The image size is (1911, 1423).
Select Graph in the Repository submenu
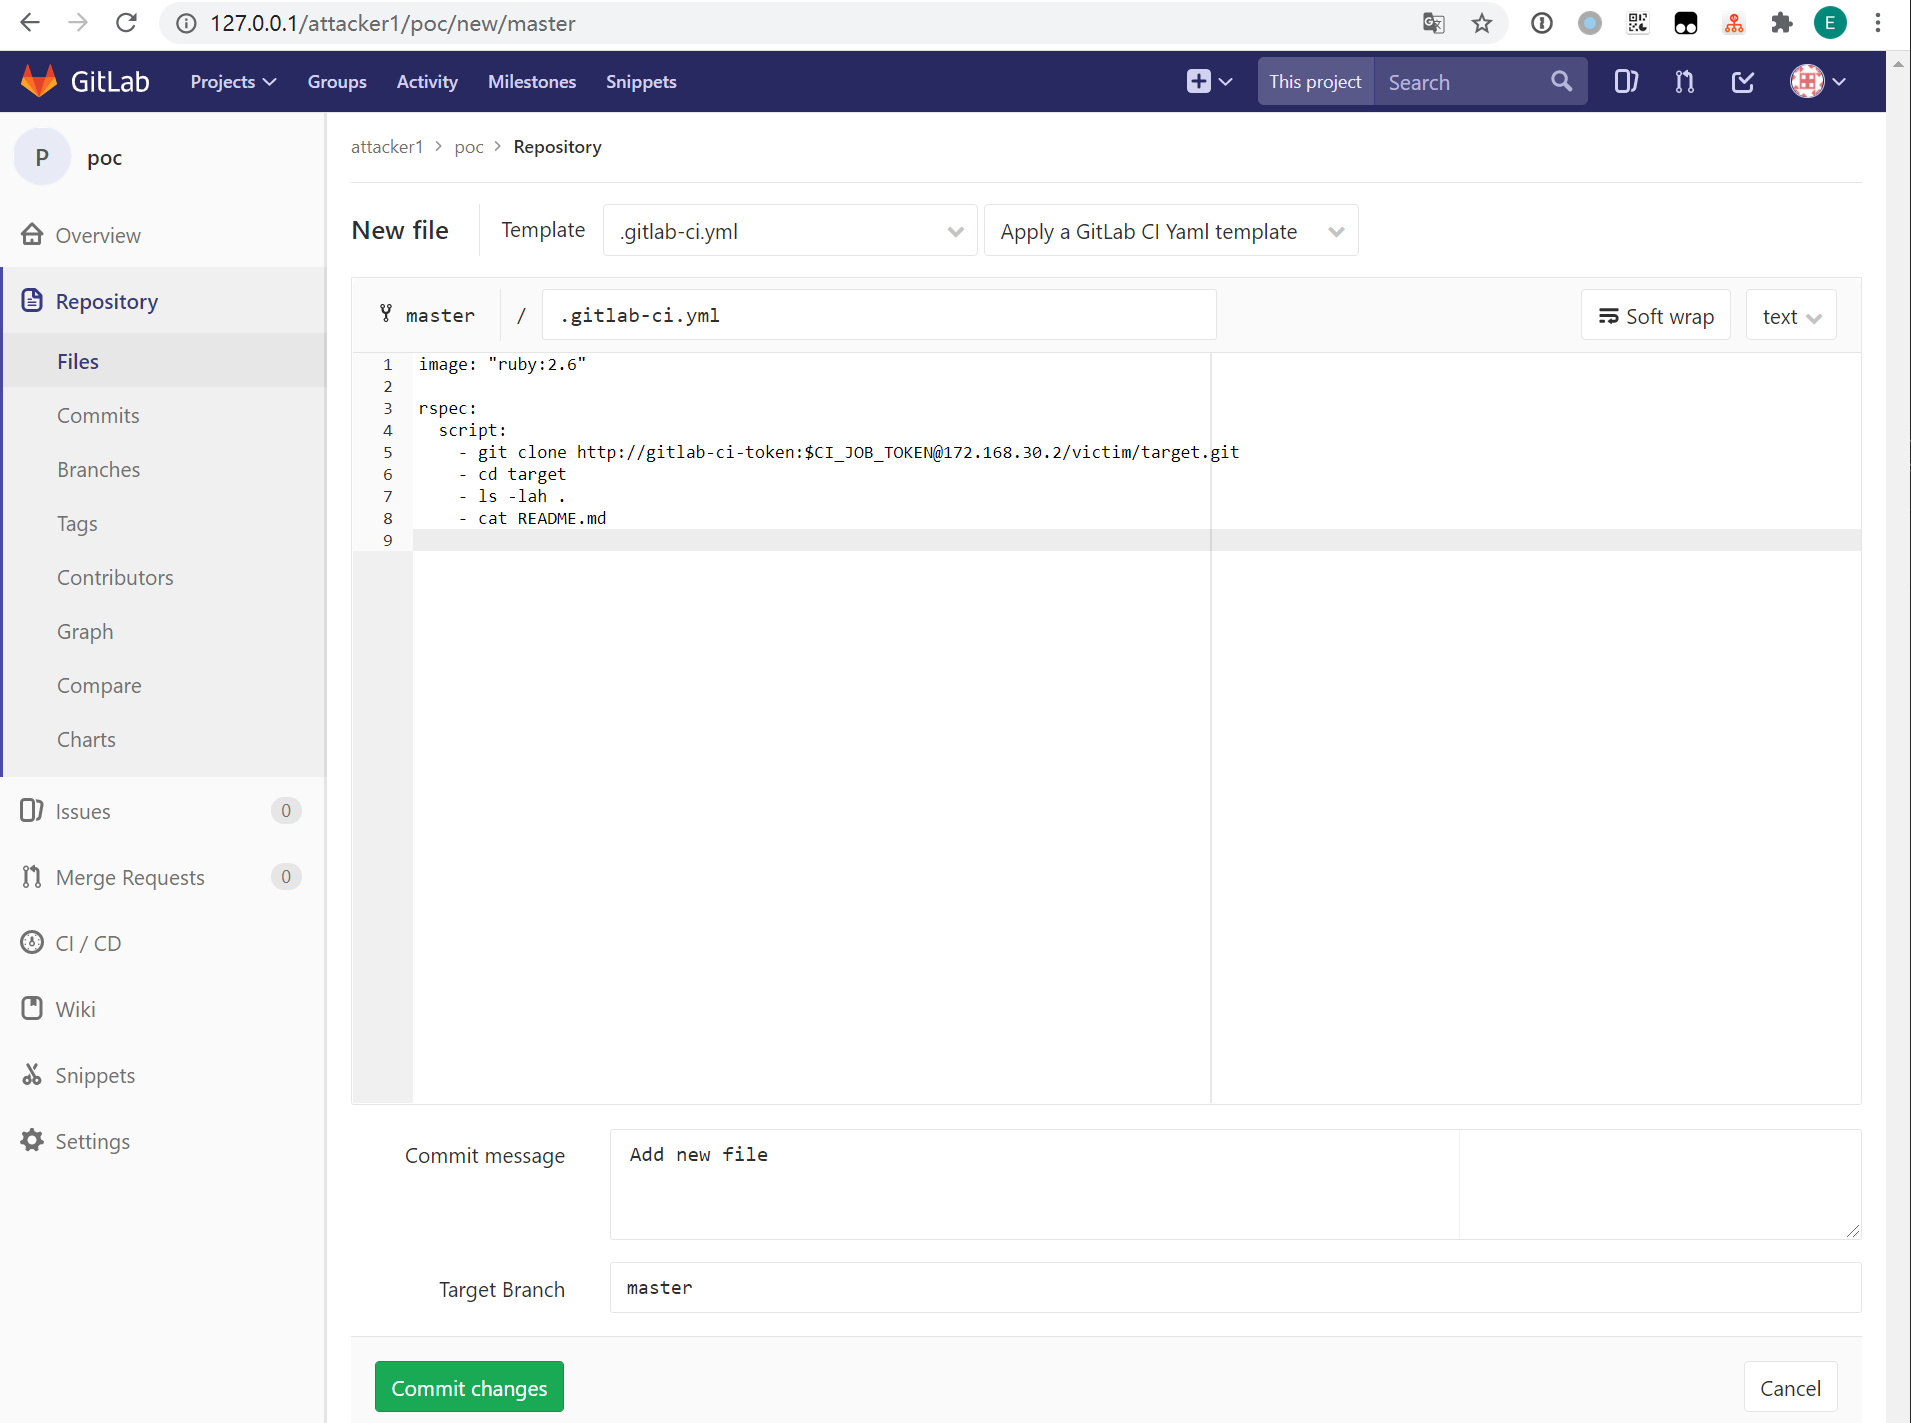[85, 632]
